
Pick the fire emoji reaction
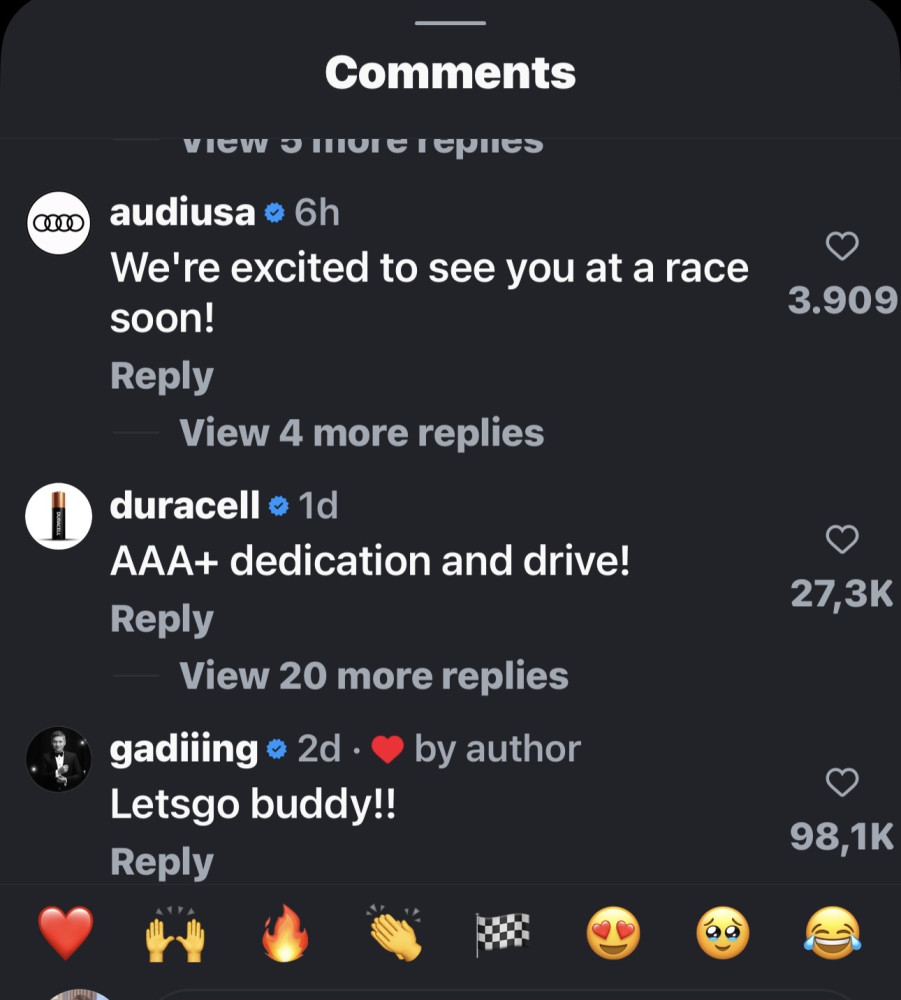(x=285, y=932)
